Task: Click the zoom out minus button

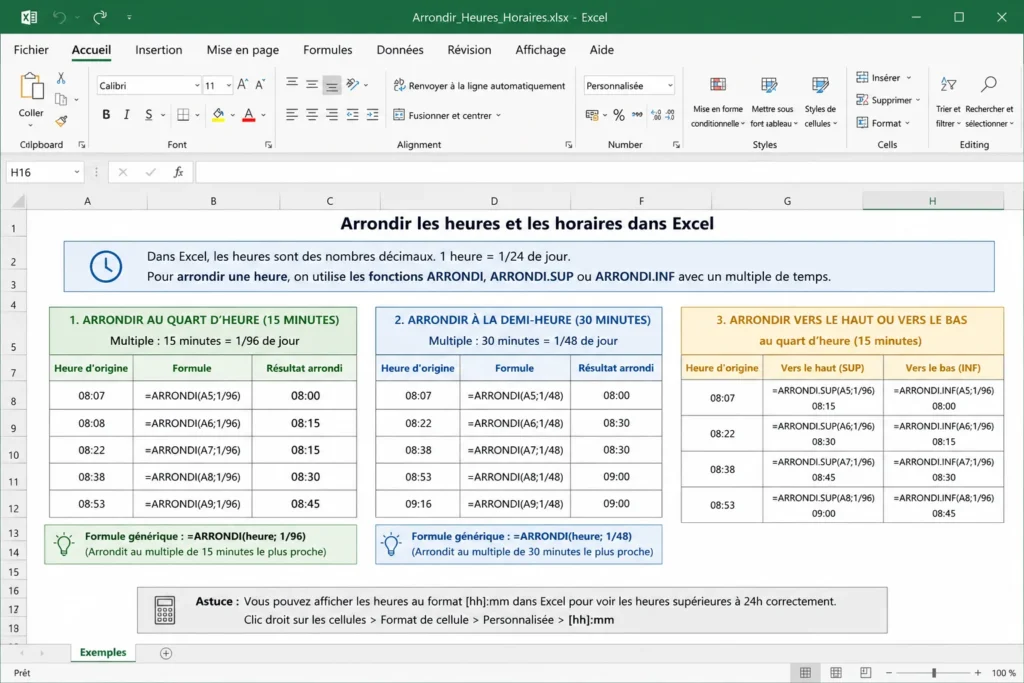Action: click(889, 673)
